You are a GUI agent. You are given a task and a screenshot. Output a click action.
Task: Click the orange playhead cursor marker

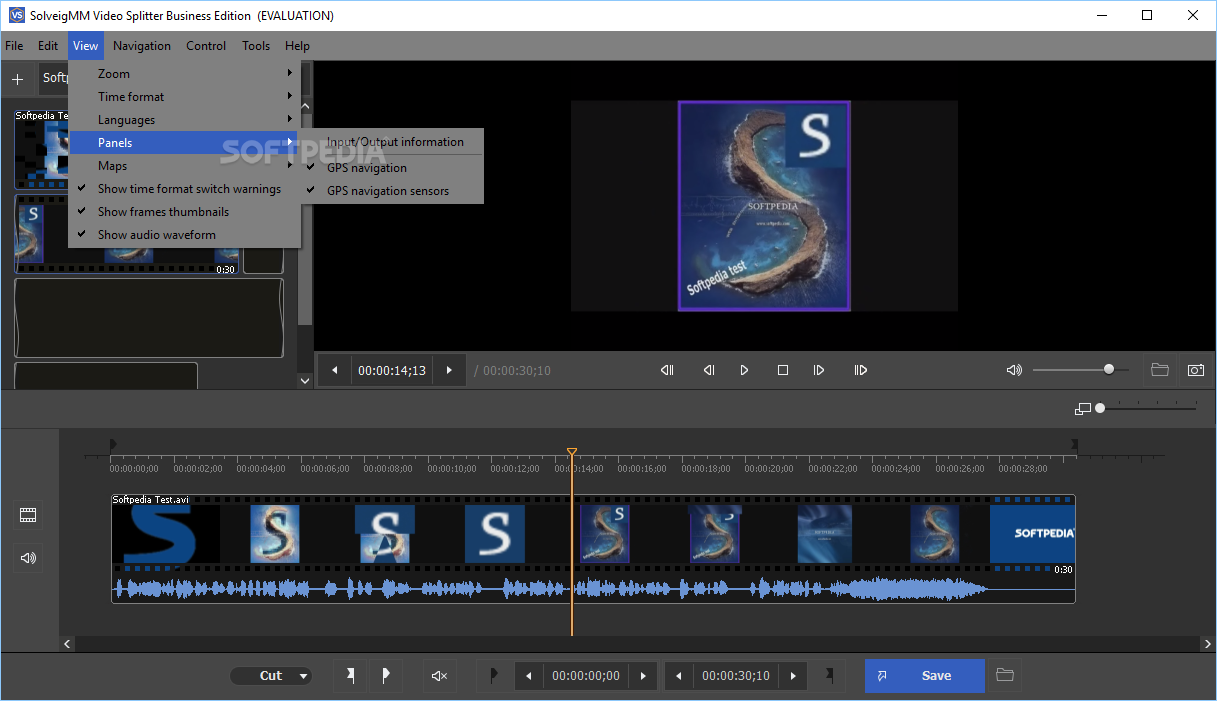point(572,453)
